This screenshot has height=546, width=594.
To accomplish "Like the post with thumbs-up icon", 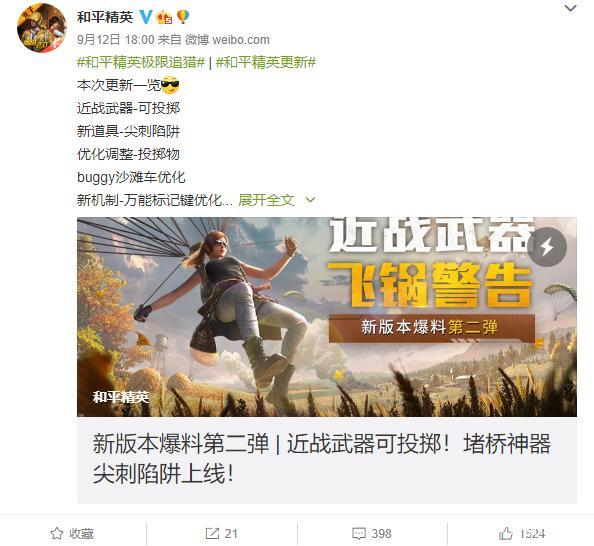I will tap(505, 533).
